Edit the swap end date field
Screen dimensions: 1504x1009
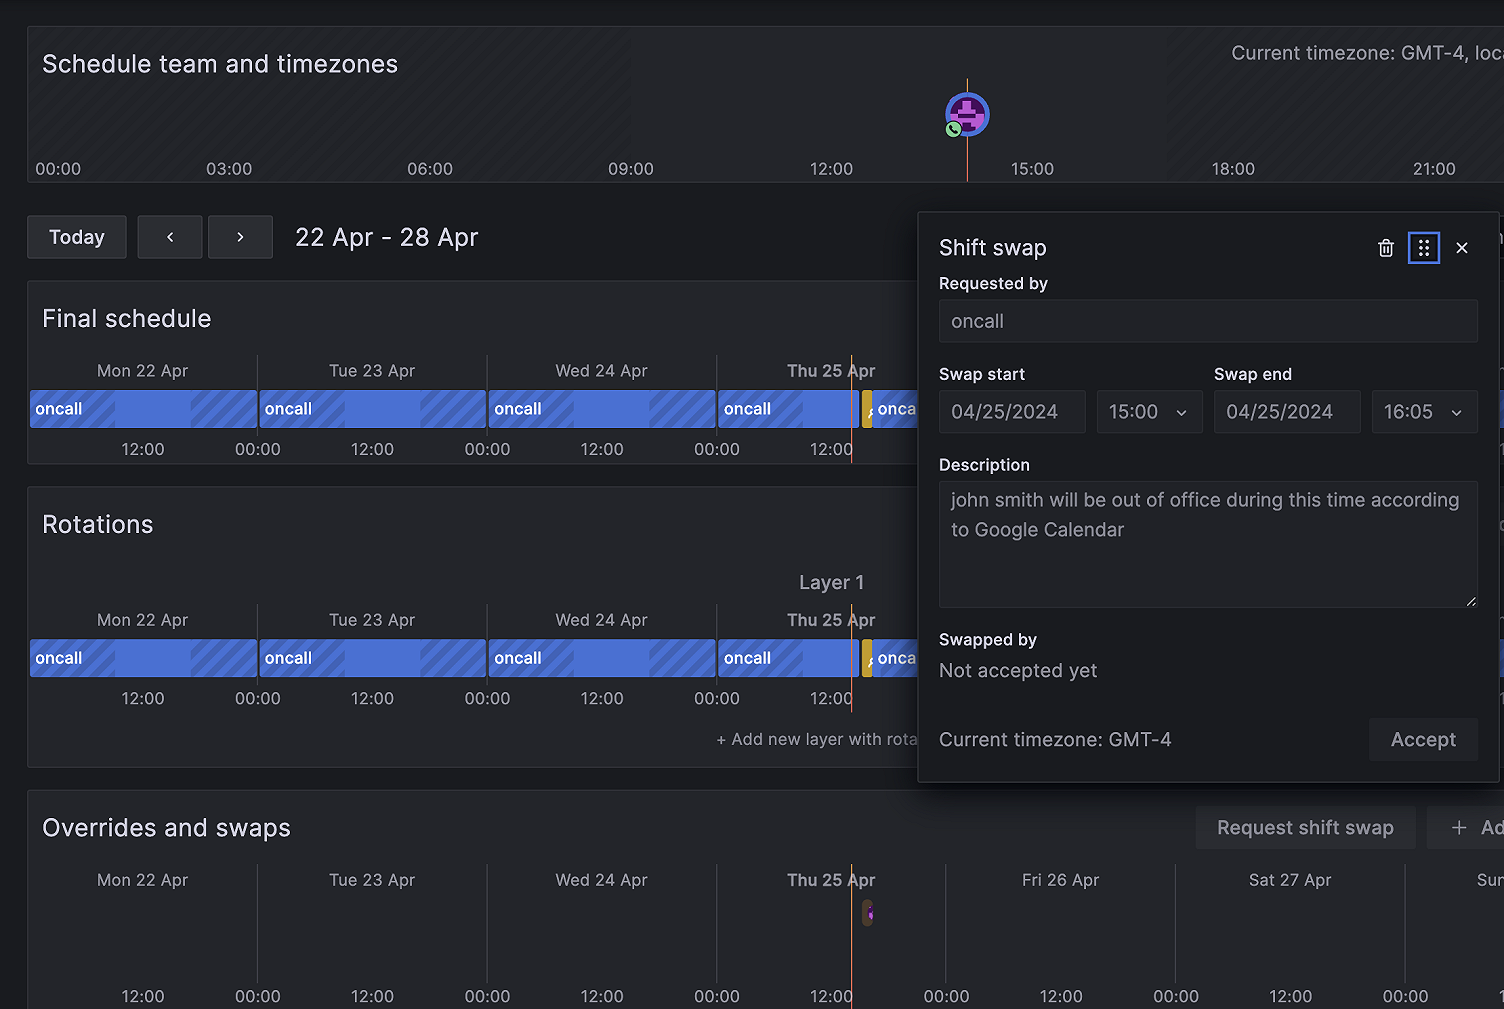click(1286, 411)
